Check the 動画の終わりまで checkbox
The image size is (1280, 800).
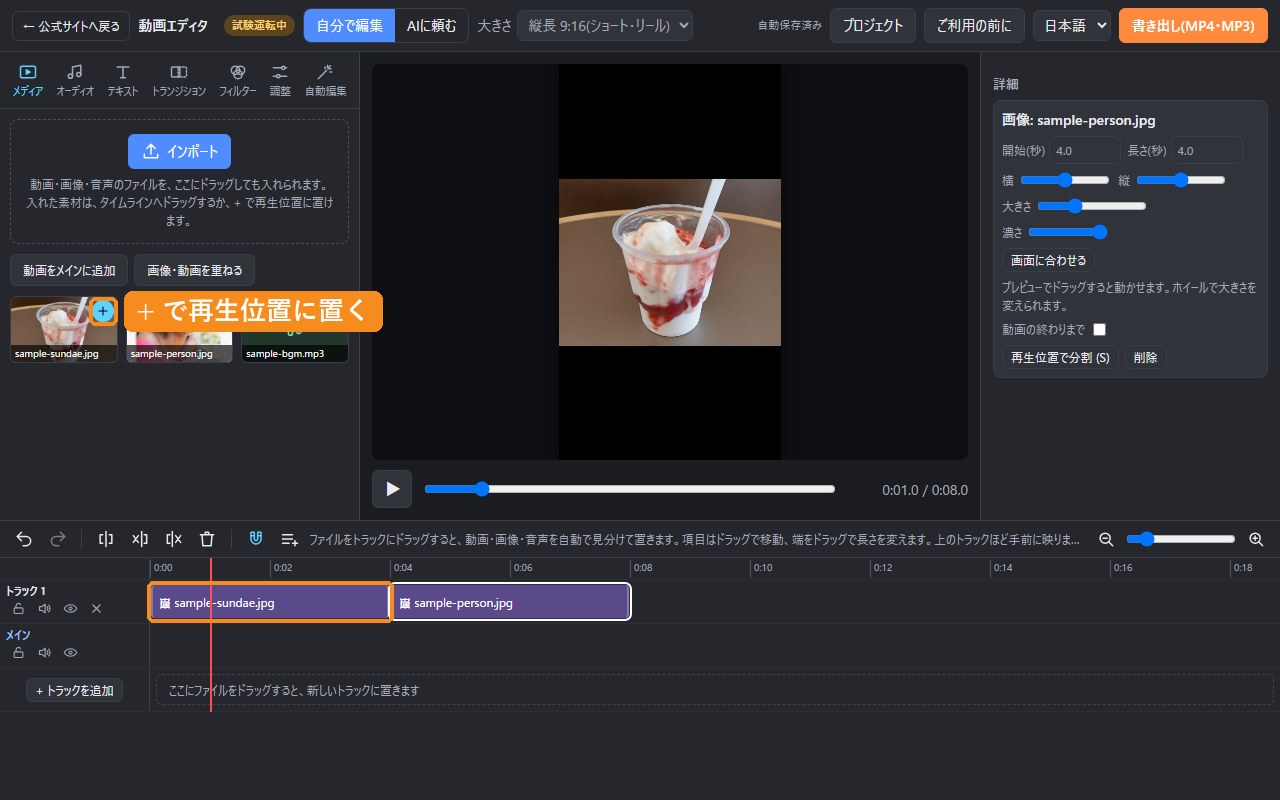[1099, 329]
